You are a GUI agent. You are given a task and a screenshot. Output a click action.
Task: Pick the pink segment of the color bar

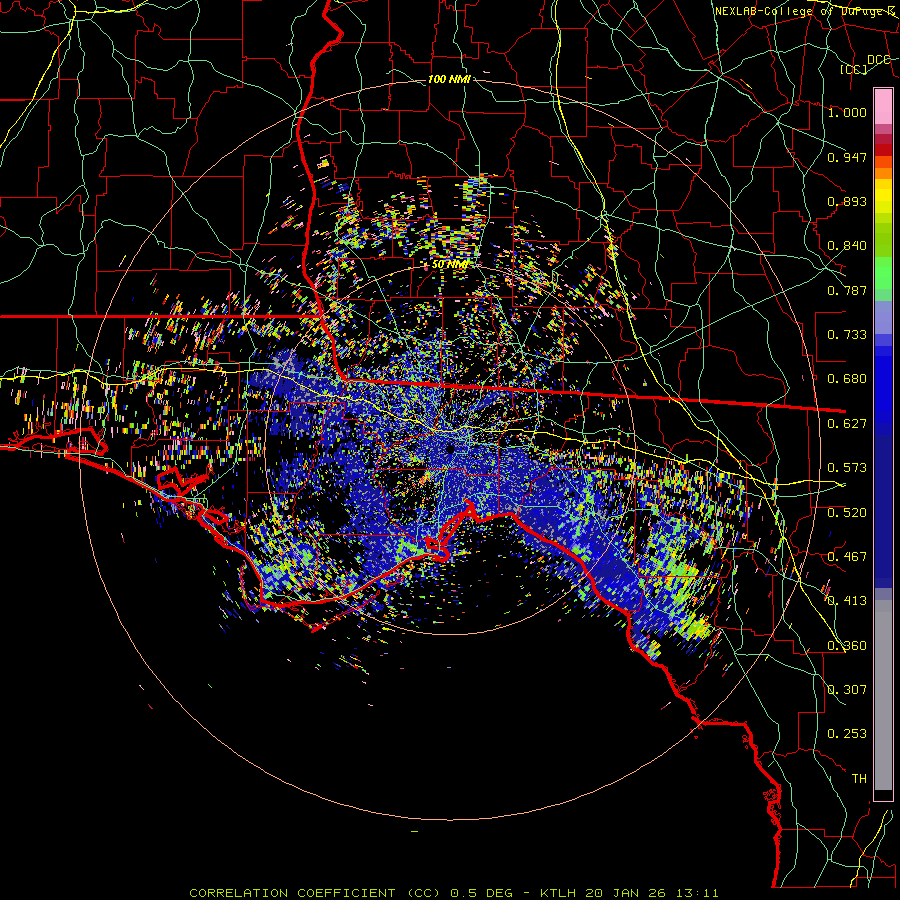click(883, 107)
